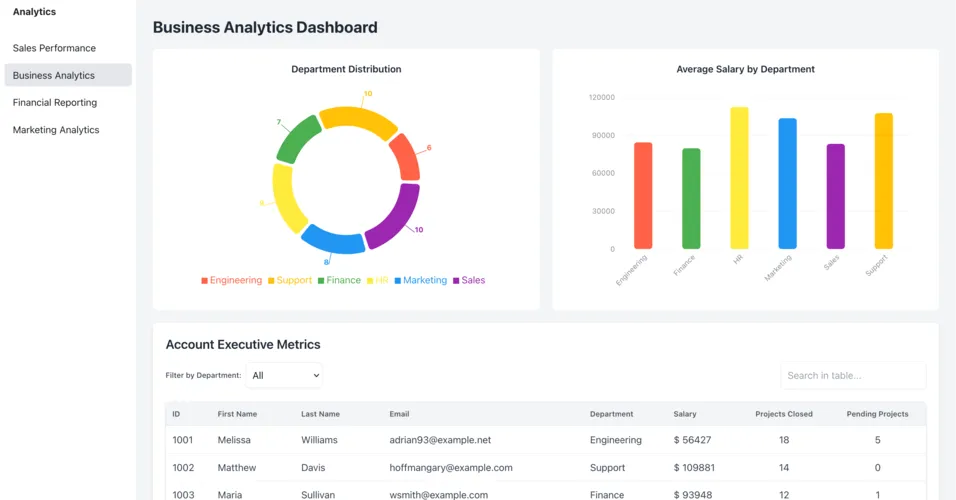This screenshot has width=956, height=500.
Task: Click first name Melissa
Action: [234, 440]
